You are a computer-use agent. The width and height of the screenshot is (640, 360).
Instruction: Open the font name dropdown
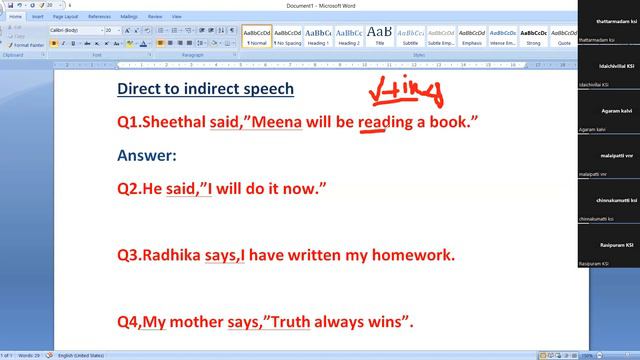[x=102, y=30]
